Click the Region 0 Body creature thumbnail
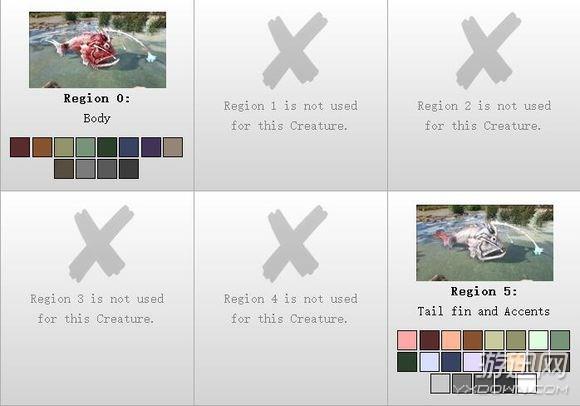This screenshot has height=406, width=580. coord(98,50)
